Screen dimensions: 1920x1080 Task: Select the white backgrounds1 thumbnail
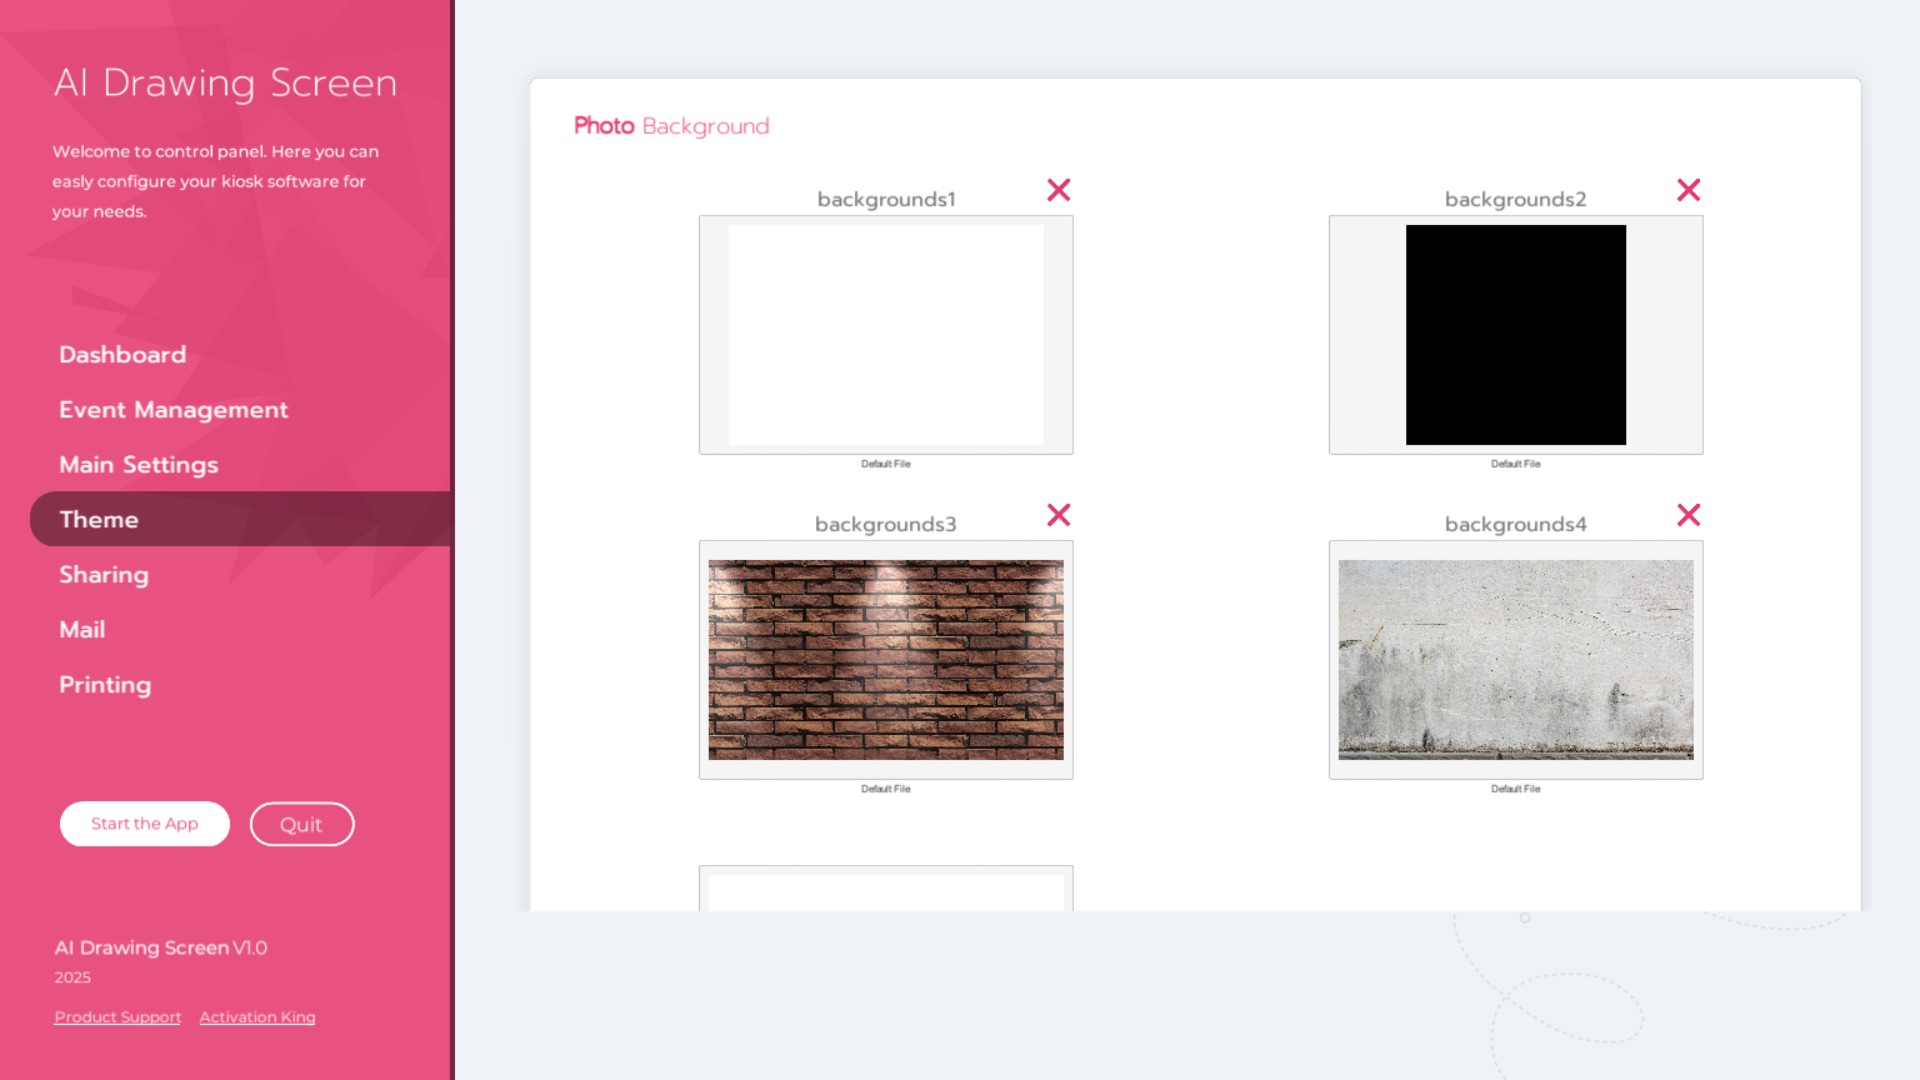[x=885, y=335]
